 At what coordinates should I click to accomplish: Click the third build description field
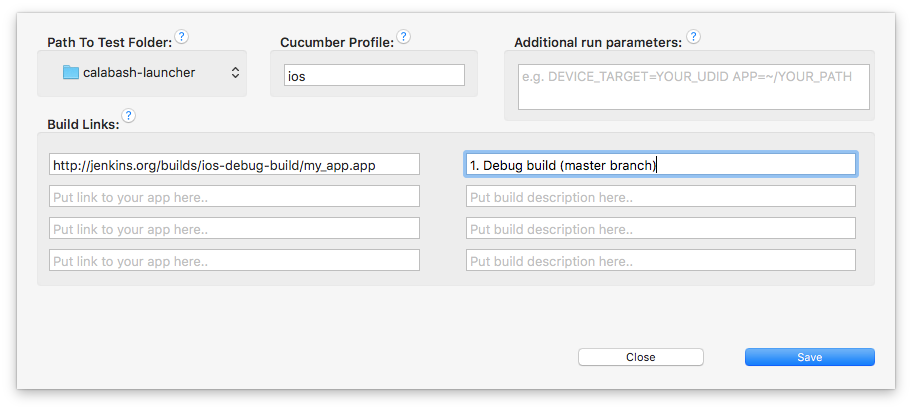pyautogui.click(x=661, y=228)
